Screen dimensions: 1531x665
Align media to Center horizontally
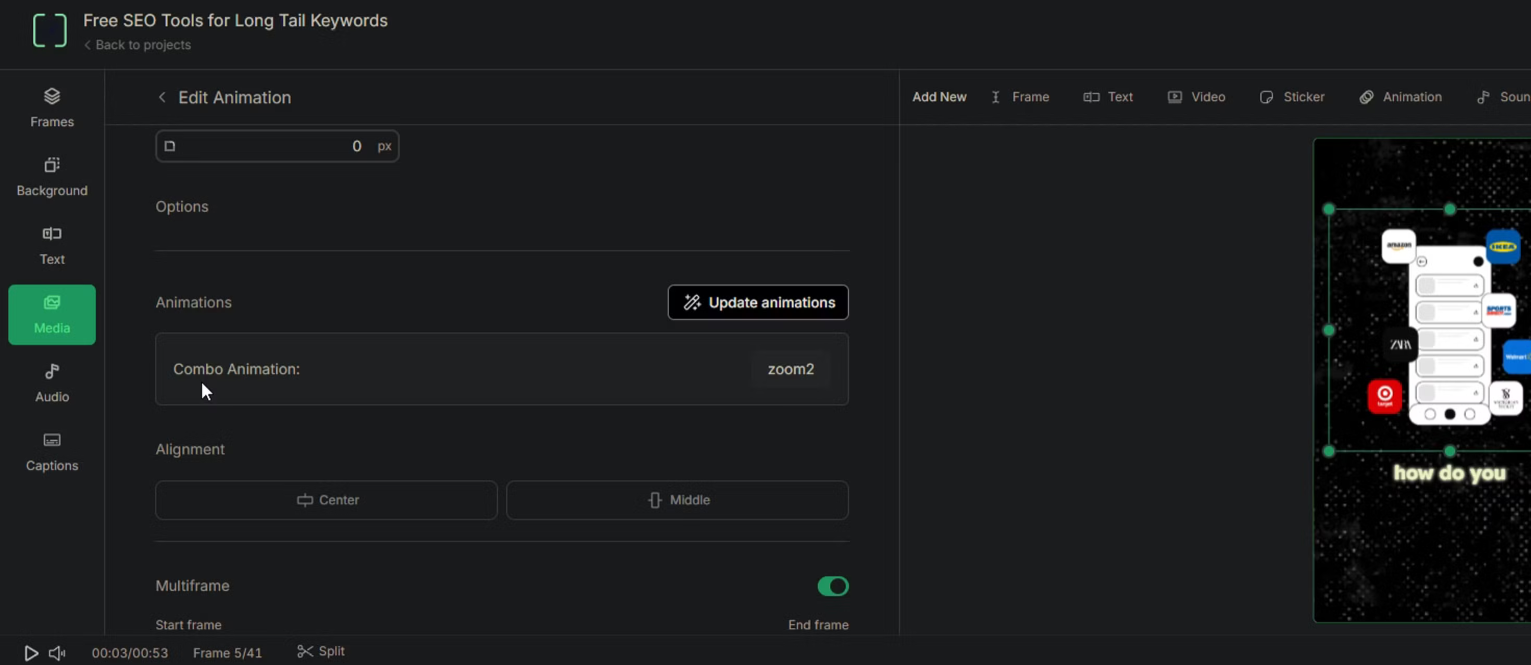(x=326, y=500)
